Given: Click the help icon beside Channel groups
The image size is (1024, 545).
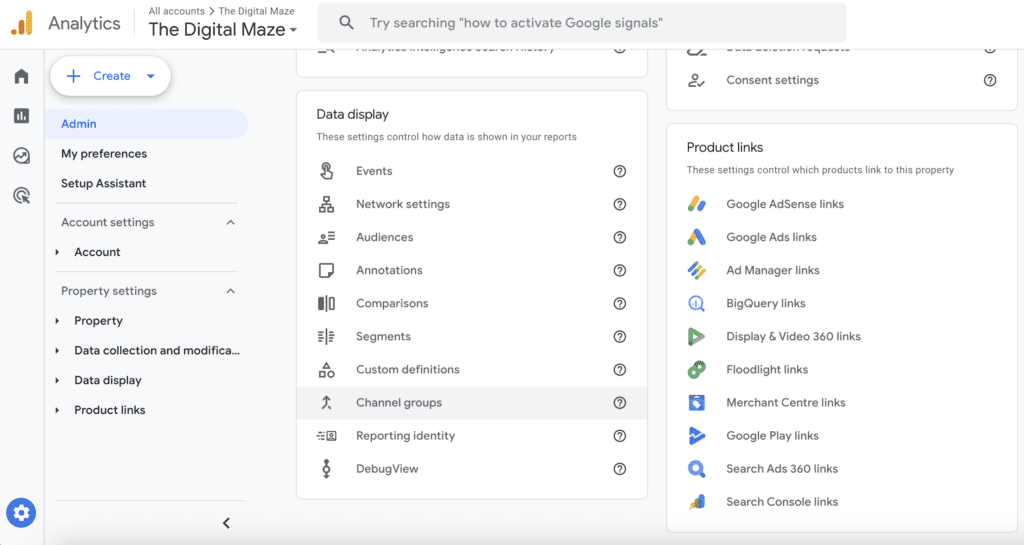Looking at the screenshot, I should tap(620, 403).
